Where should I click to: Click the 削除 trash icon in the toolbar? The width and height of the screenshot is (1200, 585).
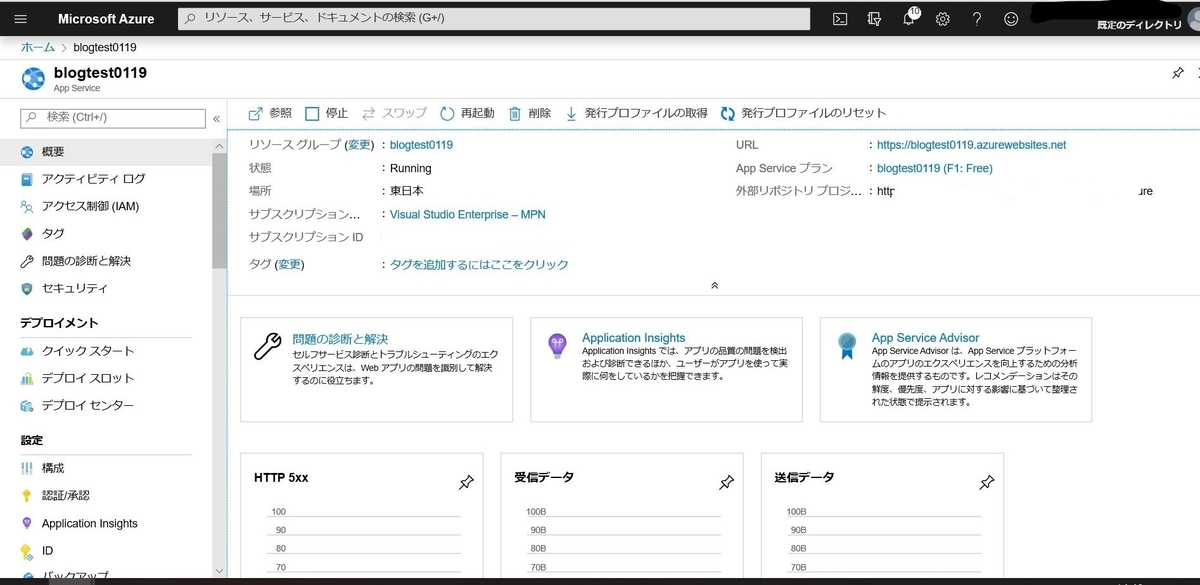click(x=515, y=113)
